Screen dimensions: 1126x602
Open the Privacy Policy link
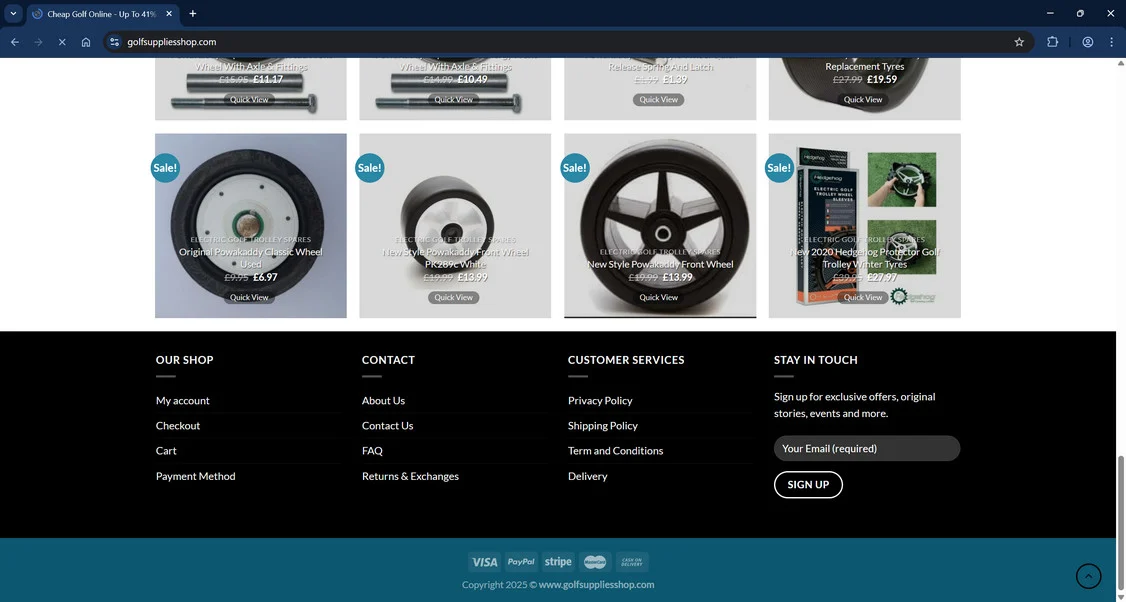(x=600, y=401)
